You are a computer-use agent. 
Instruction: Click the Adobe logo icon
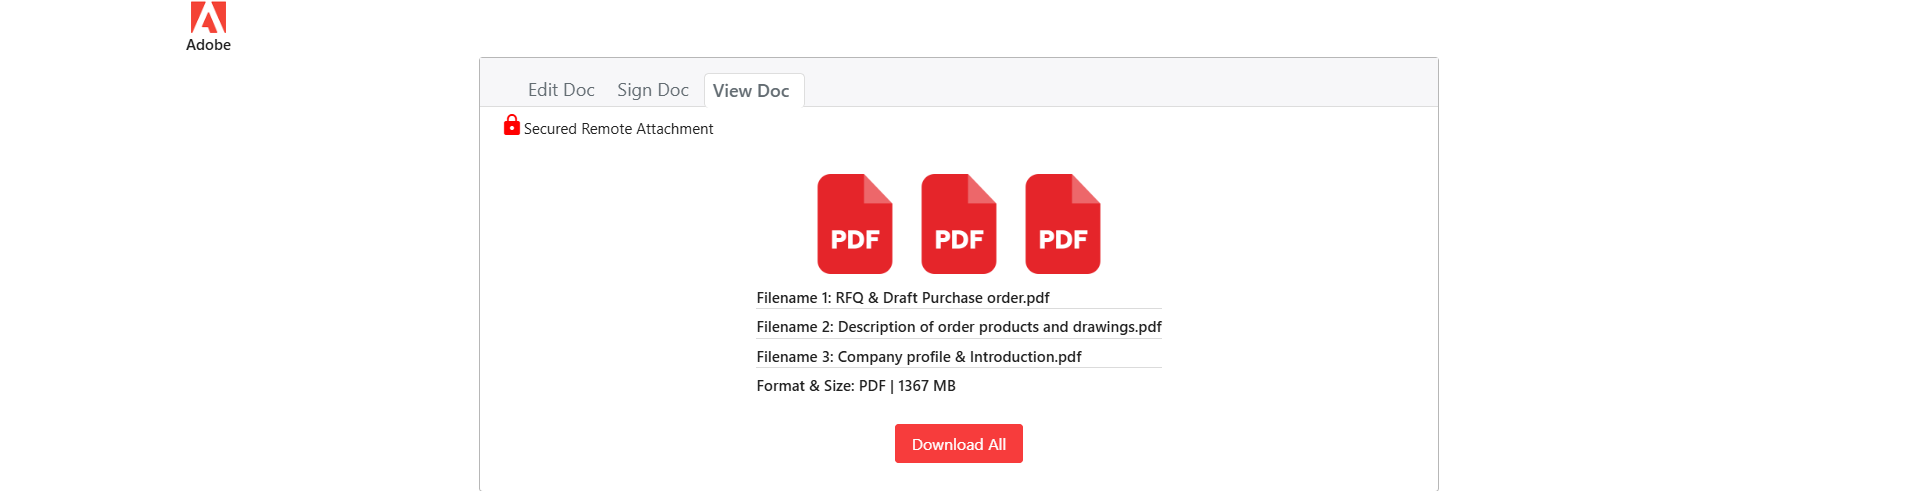pos(208,17)
